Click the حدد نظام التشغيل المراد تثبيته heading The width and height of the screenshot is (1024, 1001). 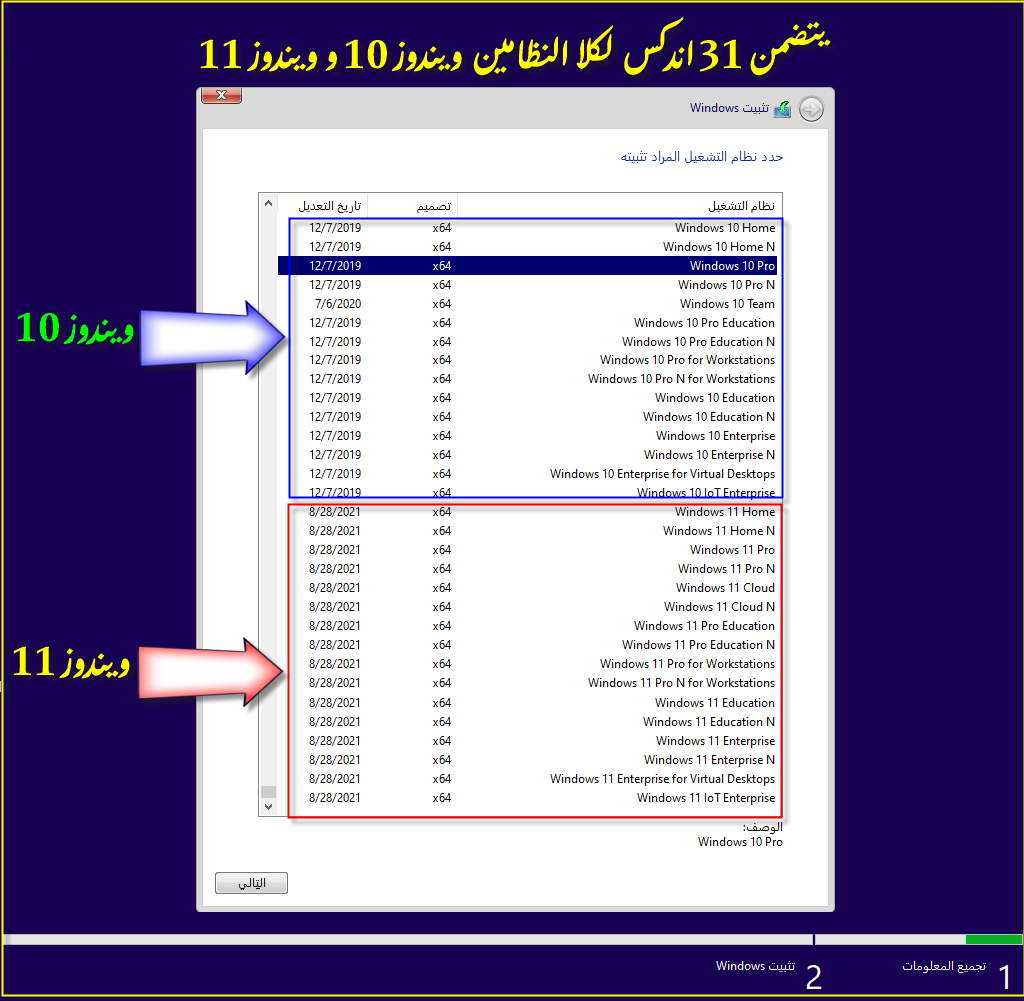[701, 157]
